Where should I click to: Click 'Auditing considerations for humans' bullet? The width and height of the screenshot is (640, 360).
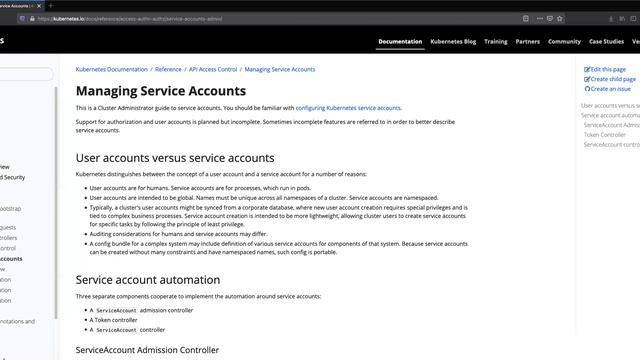178,234
